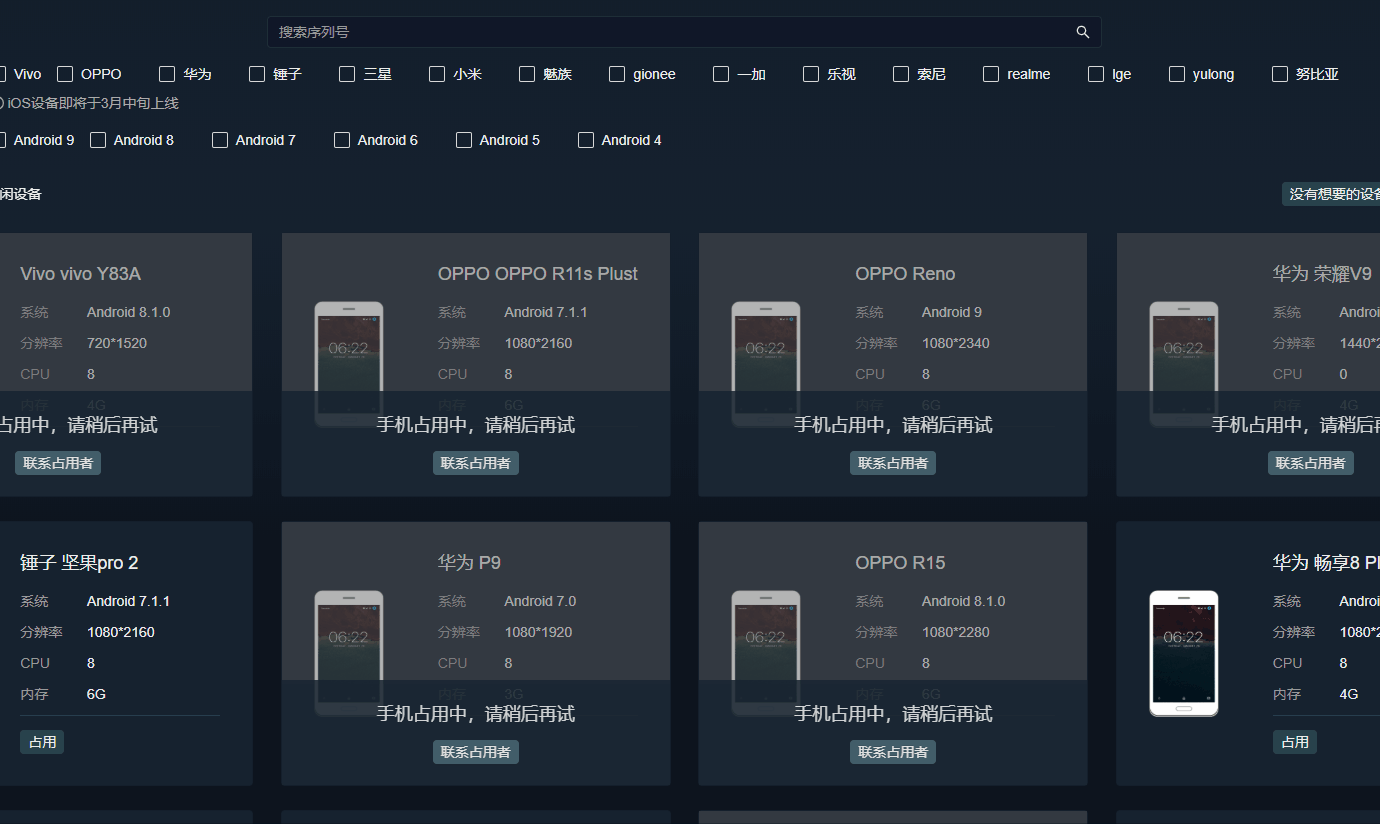Click the 1080*1920 resolution value
Image resolution: width=1380 pixels, height=824 pixels.
pyautogui.click(x=538, y=632)
